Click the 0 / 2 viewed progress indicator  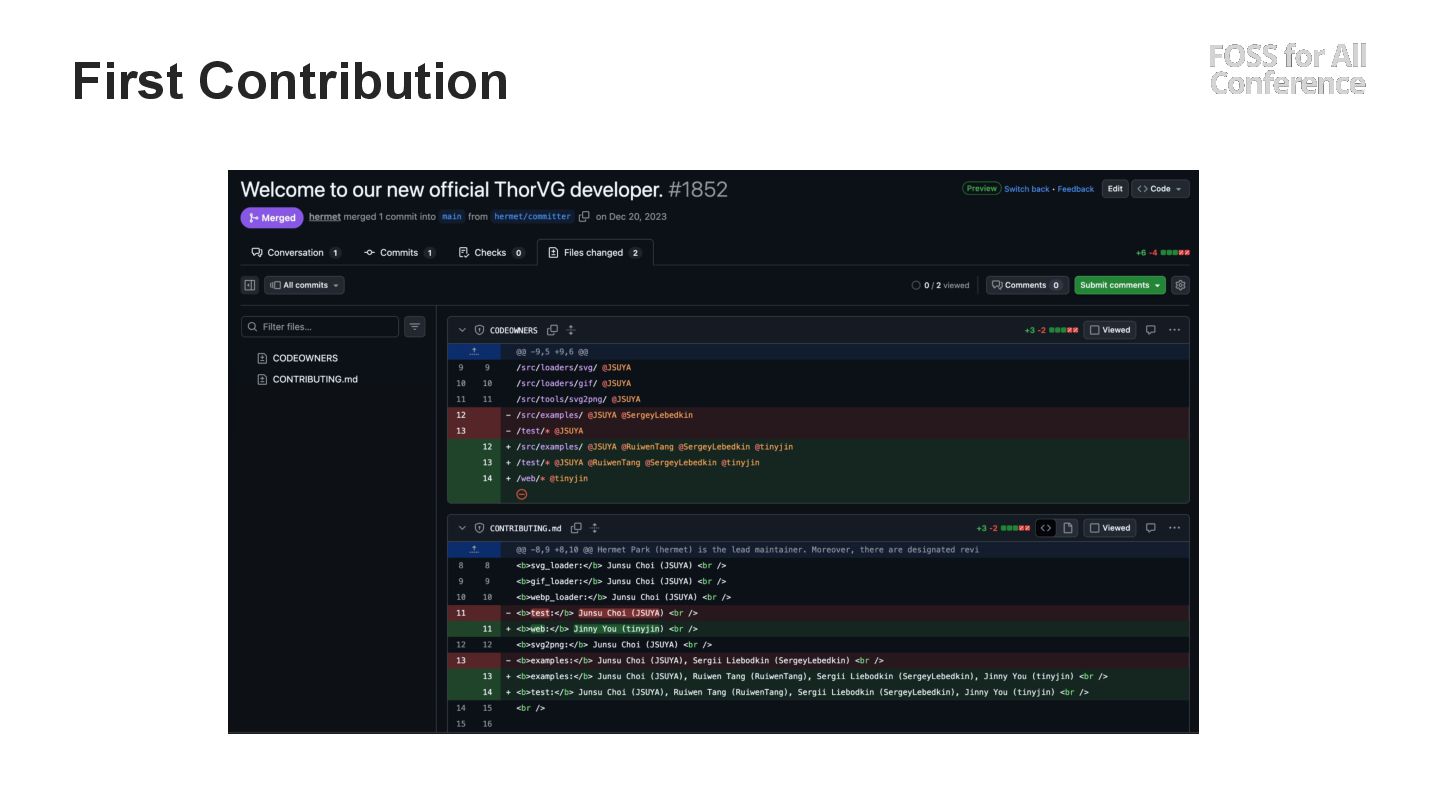point(940,285)
